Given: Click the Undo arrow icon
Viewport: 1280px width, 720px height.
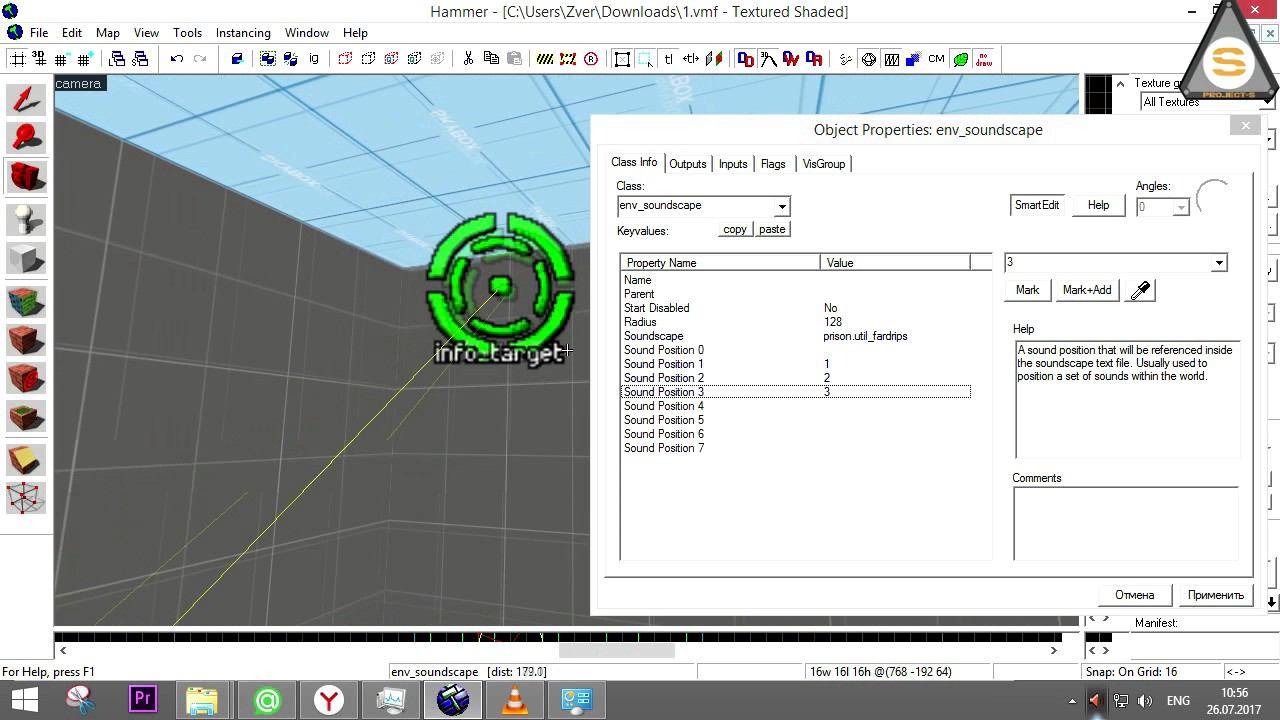Looking at the screenshot, I should pos(177,59).
